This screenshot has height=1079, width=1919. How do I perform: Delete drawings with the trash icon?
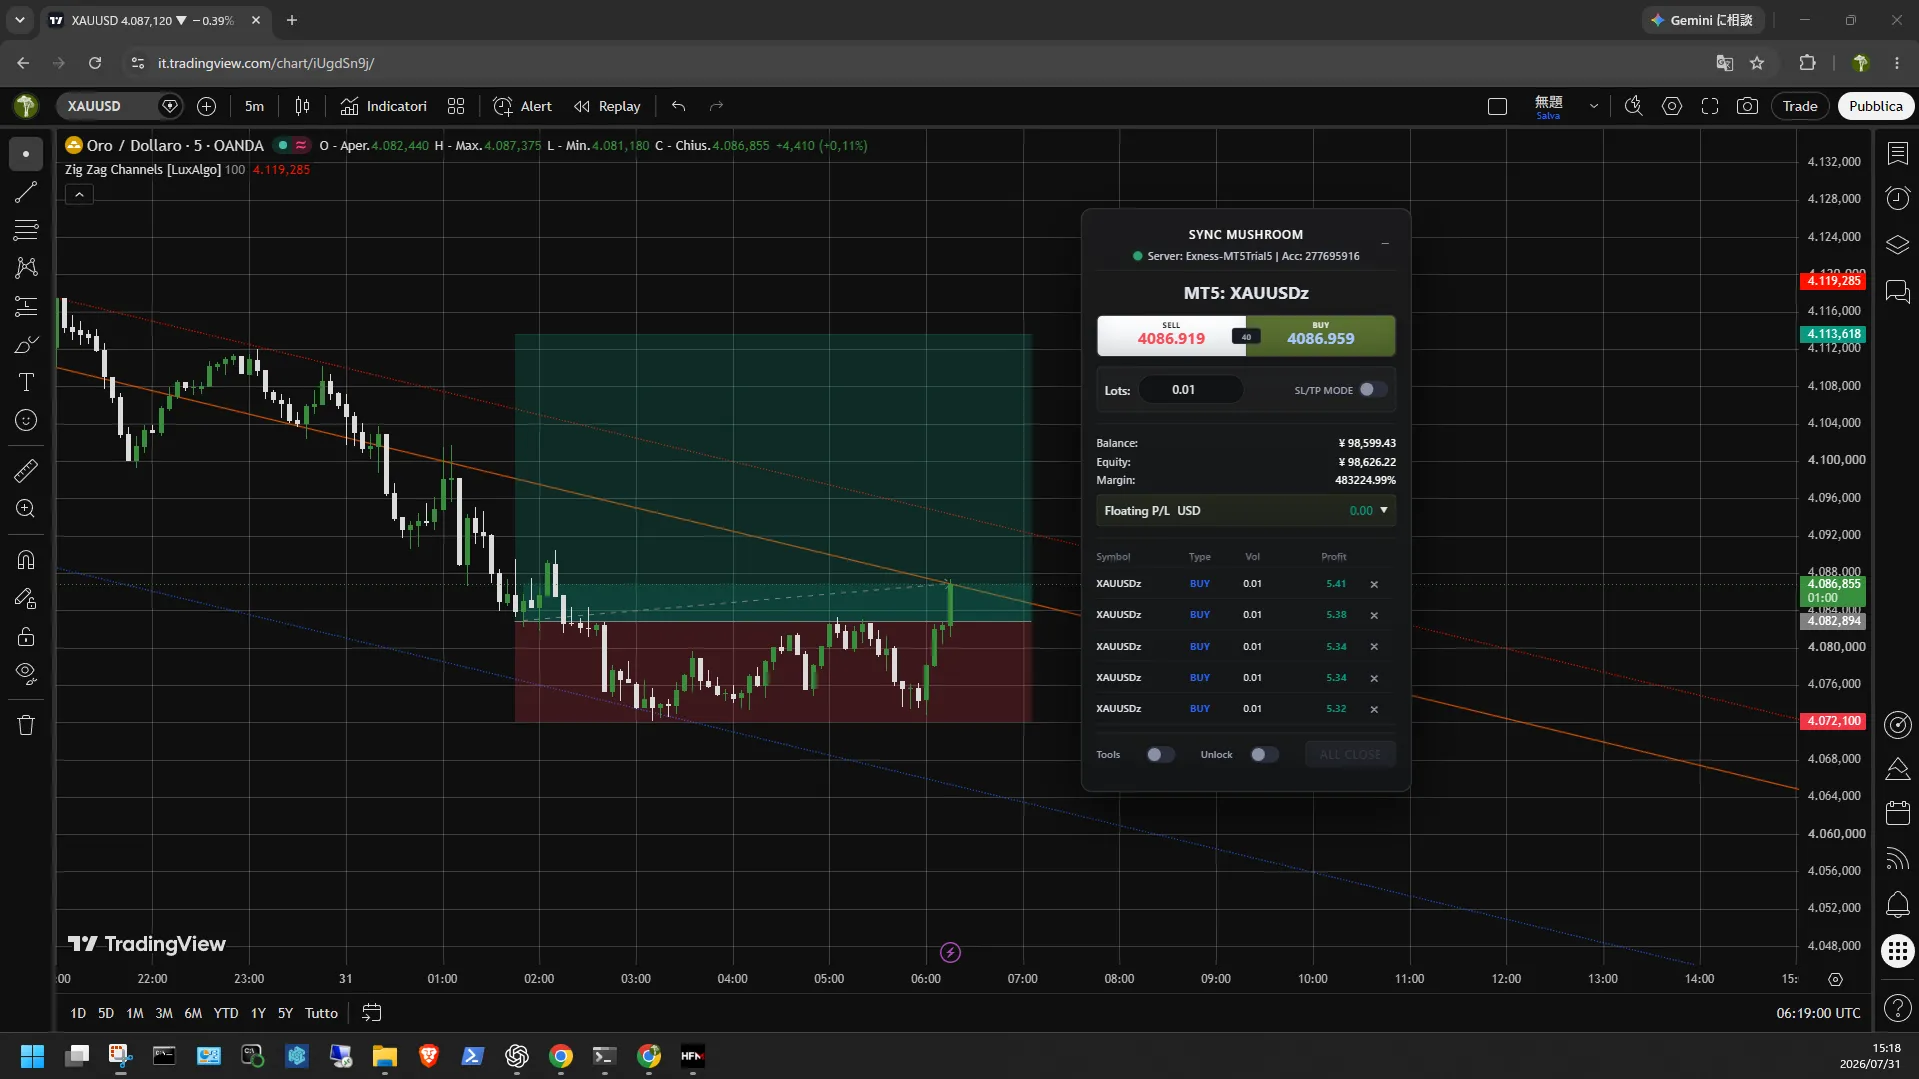(26, 725)
